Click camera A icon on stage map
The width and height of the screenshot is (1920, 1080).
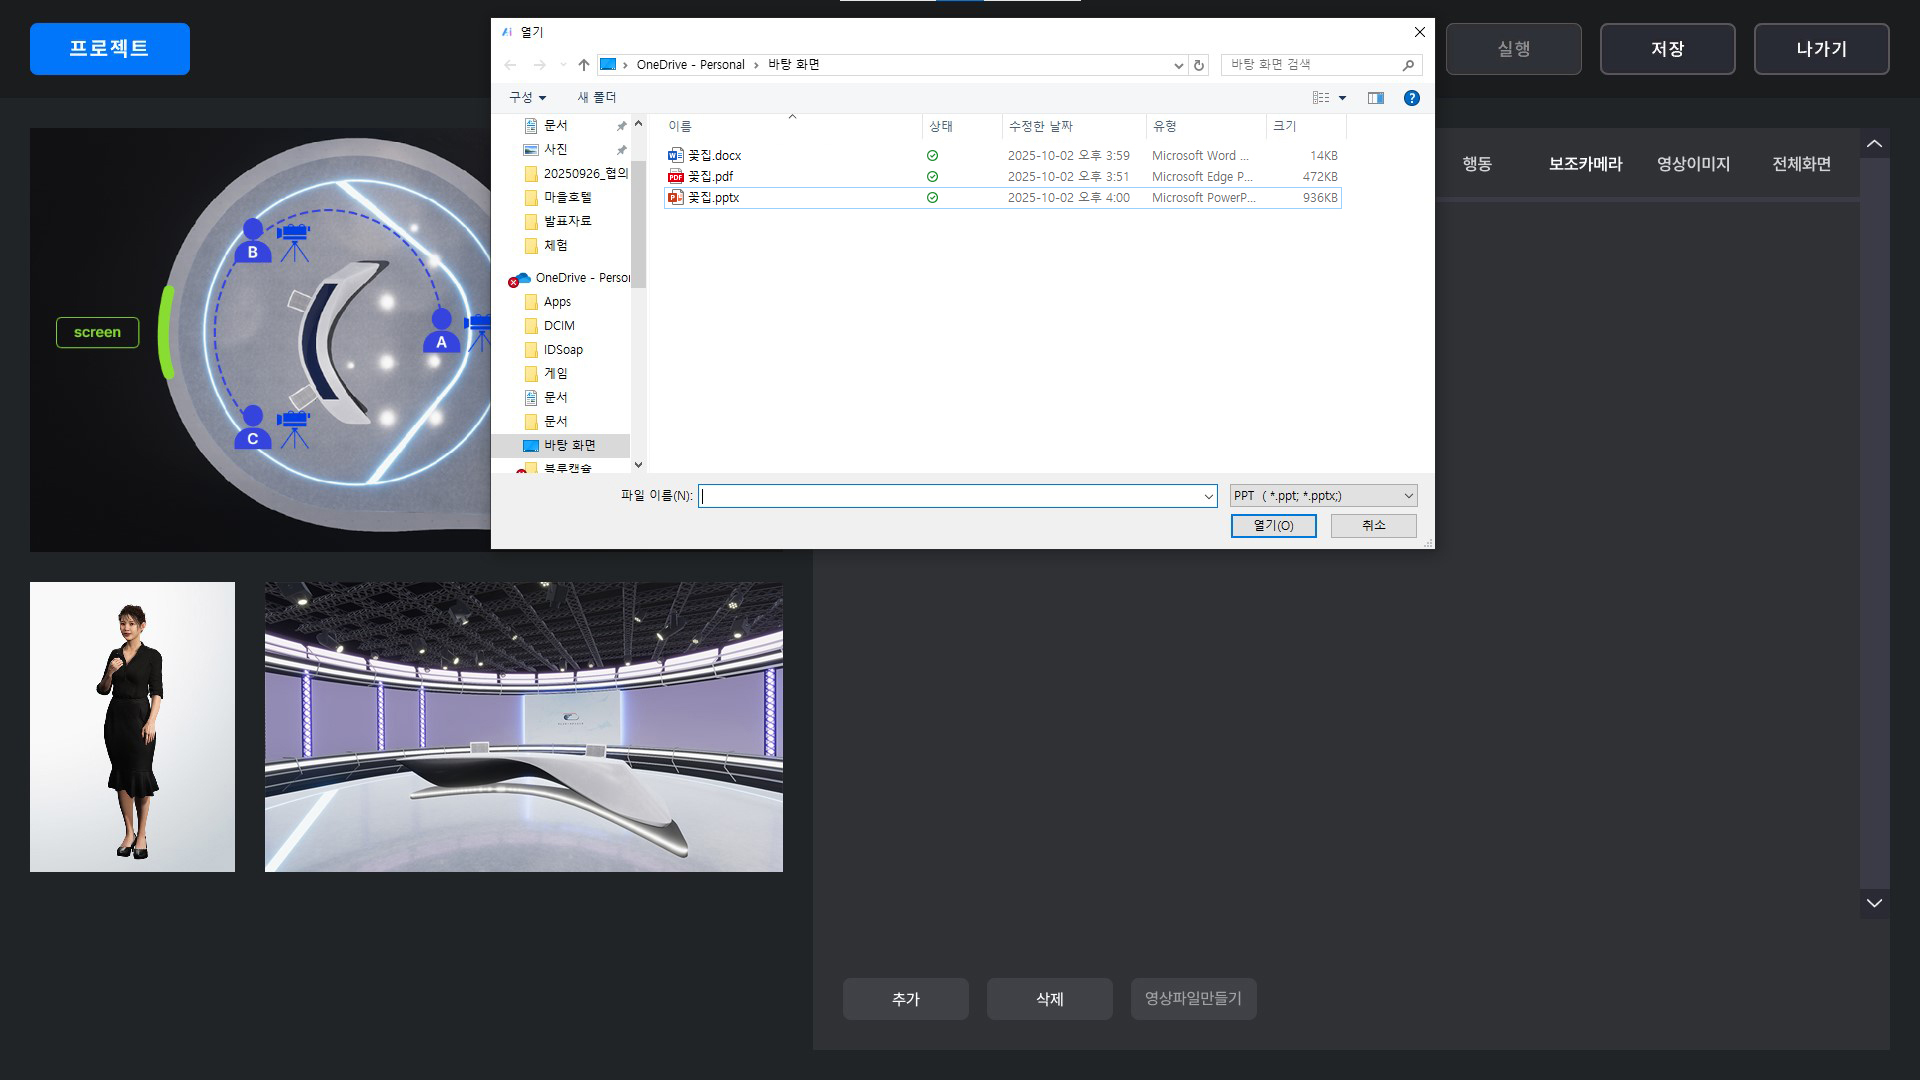[479, 330]
